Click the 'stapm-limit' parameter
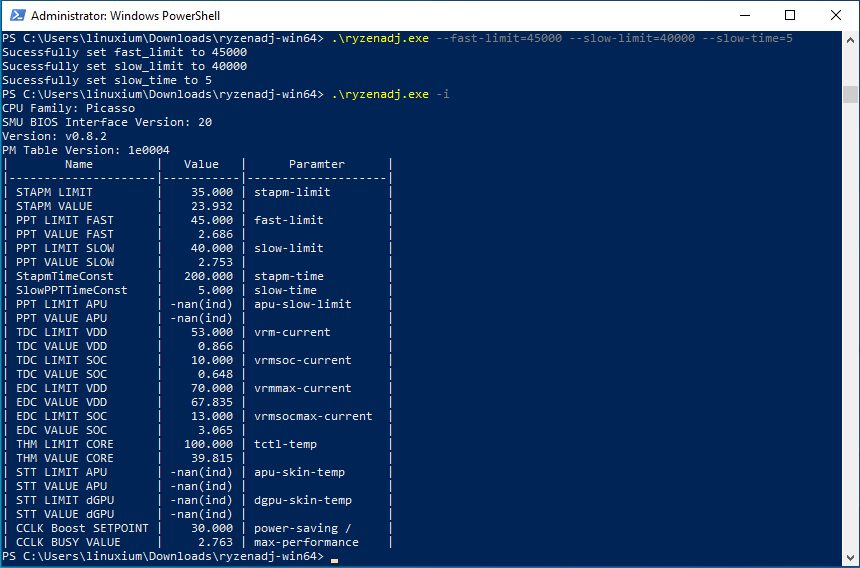 292,192
